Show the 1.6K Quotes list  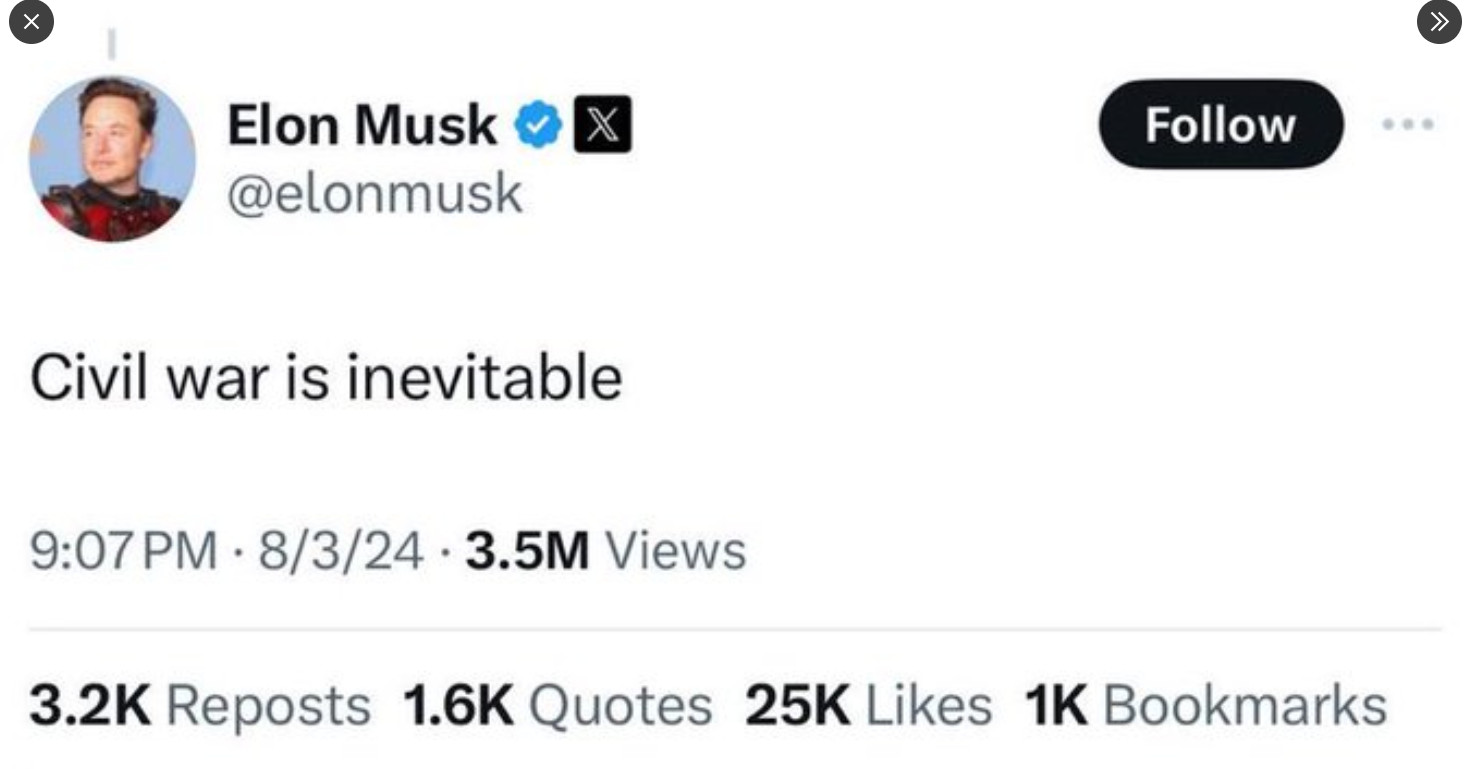pos(557,705)
